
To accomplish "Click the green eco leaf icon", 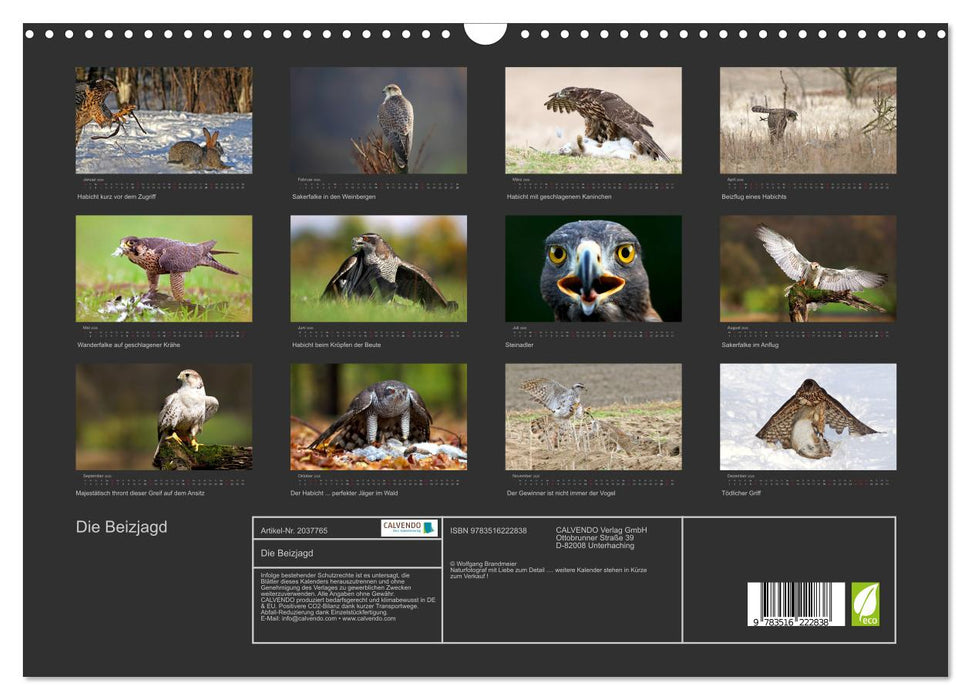I will pyautogui.click(x=865, y=604).
